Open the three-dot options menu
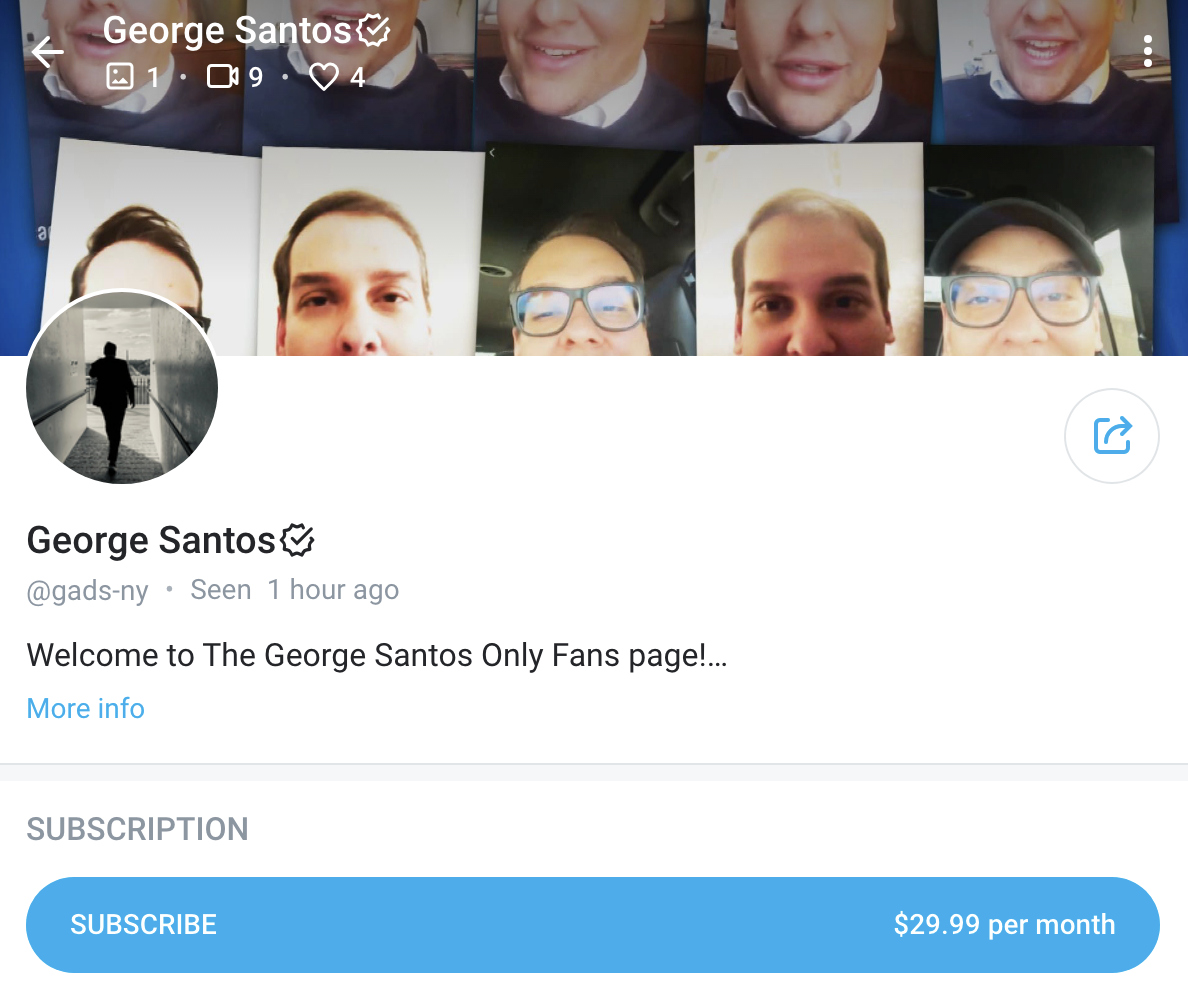 pos(1147,51)
